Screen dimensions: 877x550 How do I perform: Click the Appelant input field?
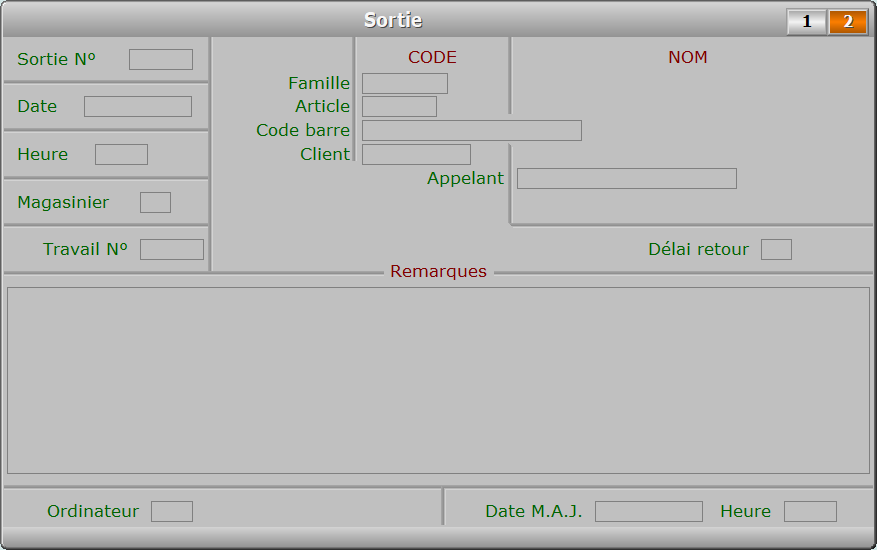click(x=627, y=178)
